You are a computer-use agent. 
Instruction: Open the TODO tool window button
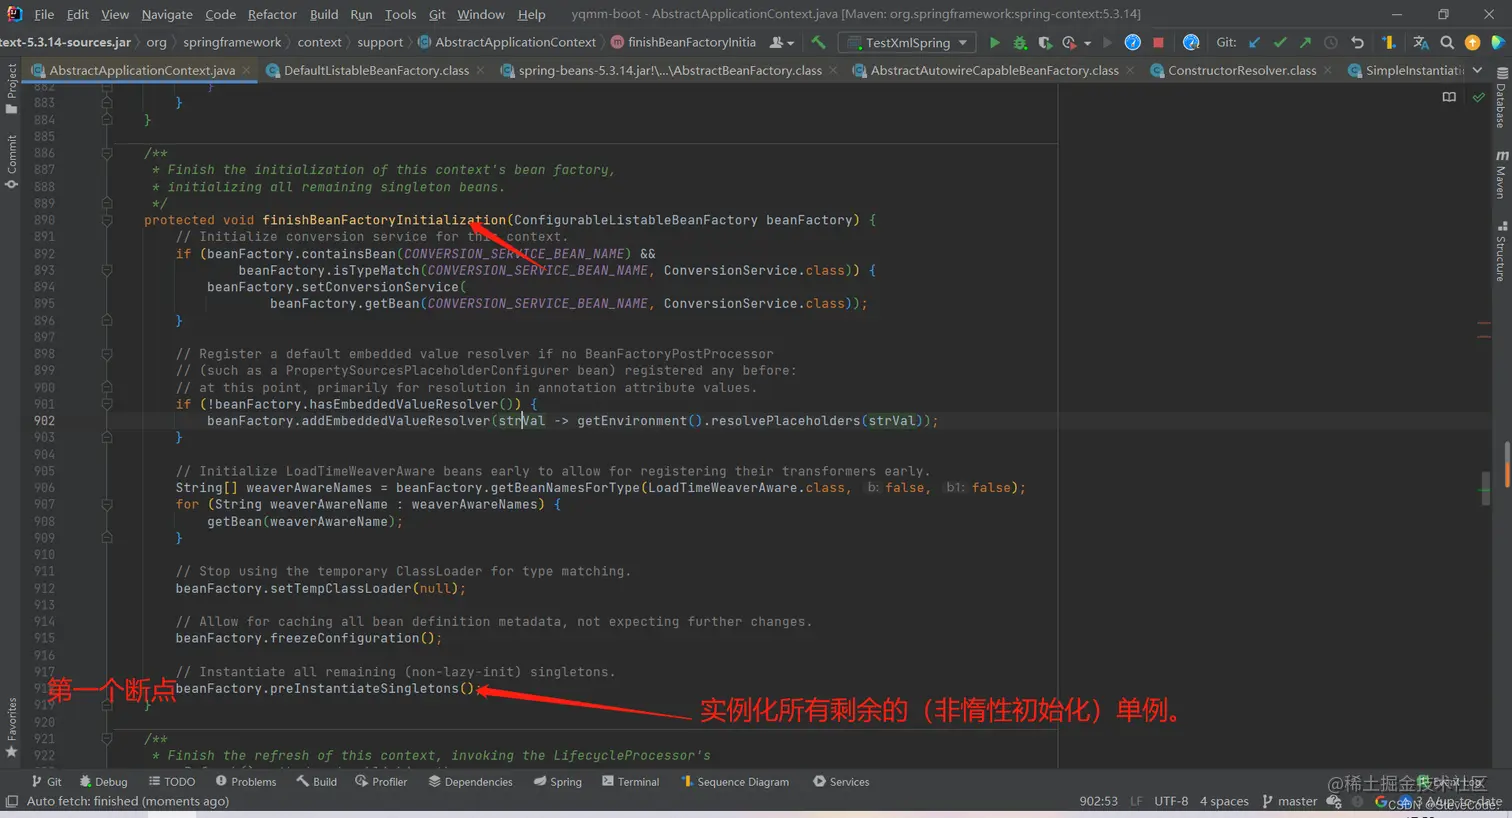click(x=171, y=782)
